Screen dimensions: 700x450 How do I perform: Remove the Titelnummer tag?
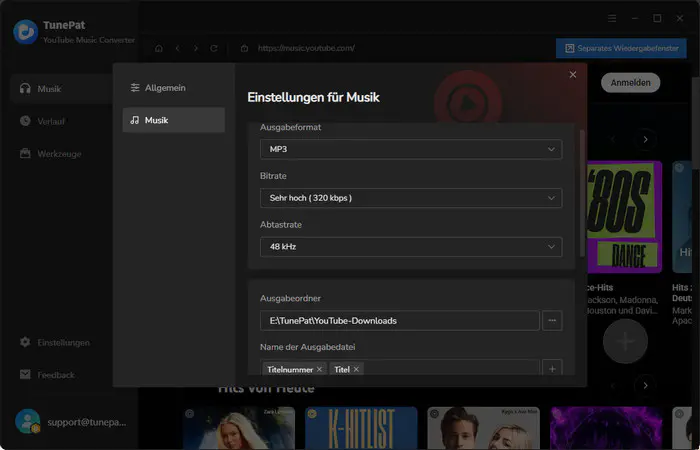point(319,369)
